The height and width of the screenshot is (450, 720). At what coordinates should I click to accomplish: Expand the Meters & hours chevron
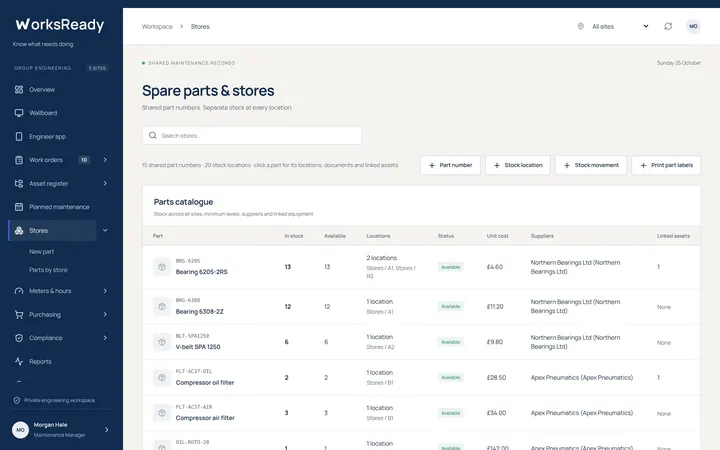click(105, 291)
